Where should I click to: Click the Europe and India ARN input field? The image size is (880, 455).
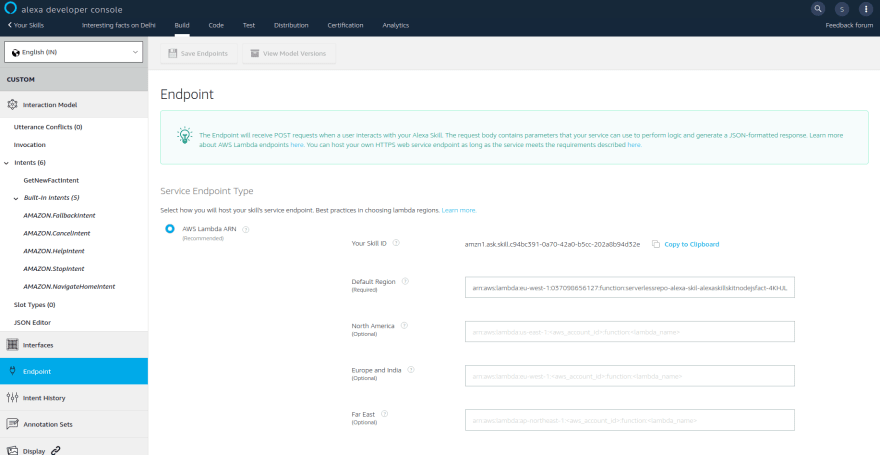point(630,376)
